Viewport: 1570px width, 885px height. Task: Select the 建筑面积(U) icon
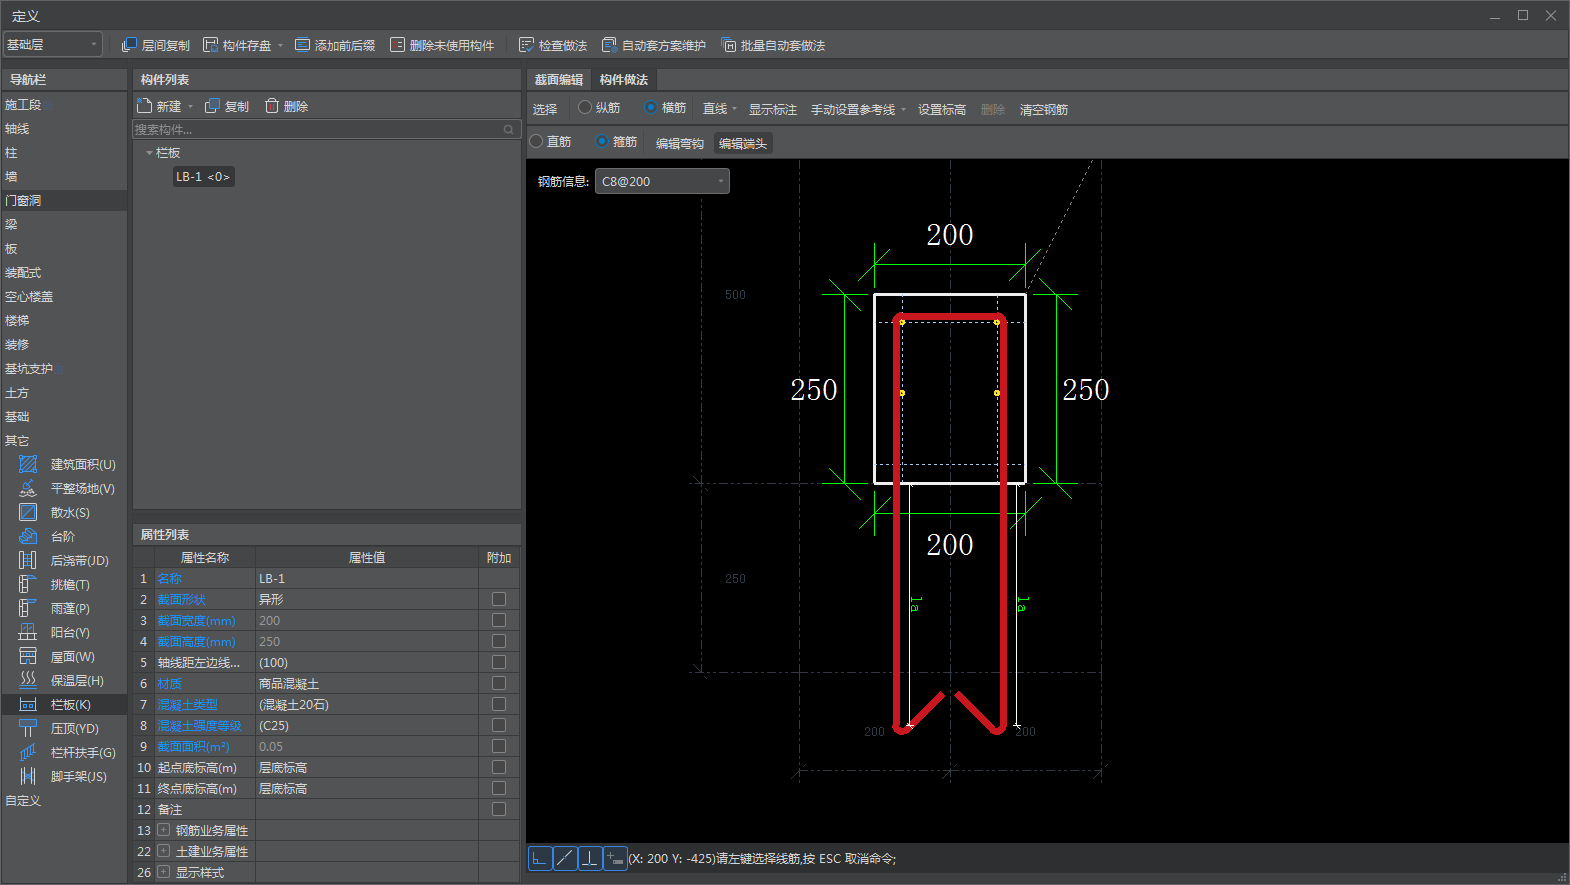point(28,464)
